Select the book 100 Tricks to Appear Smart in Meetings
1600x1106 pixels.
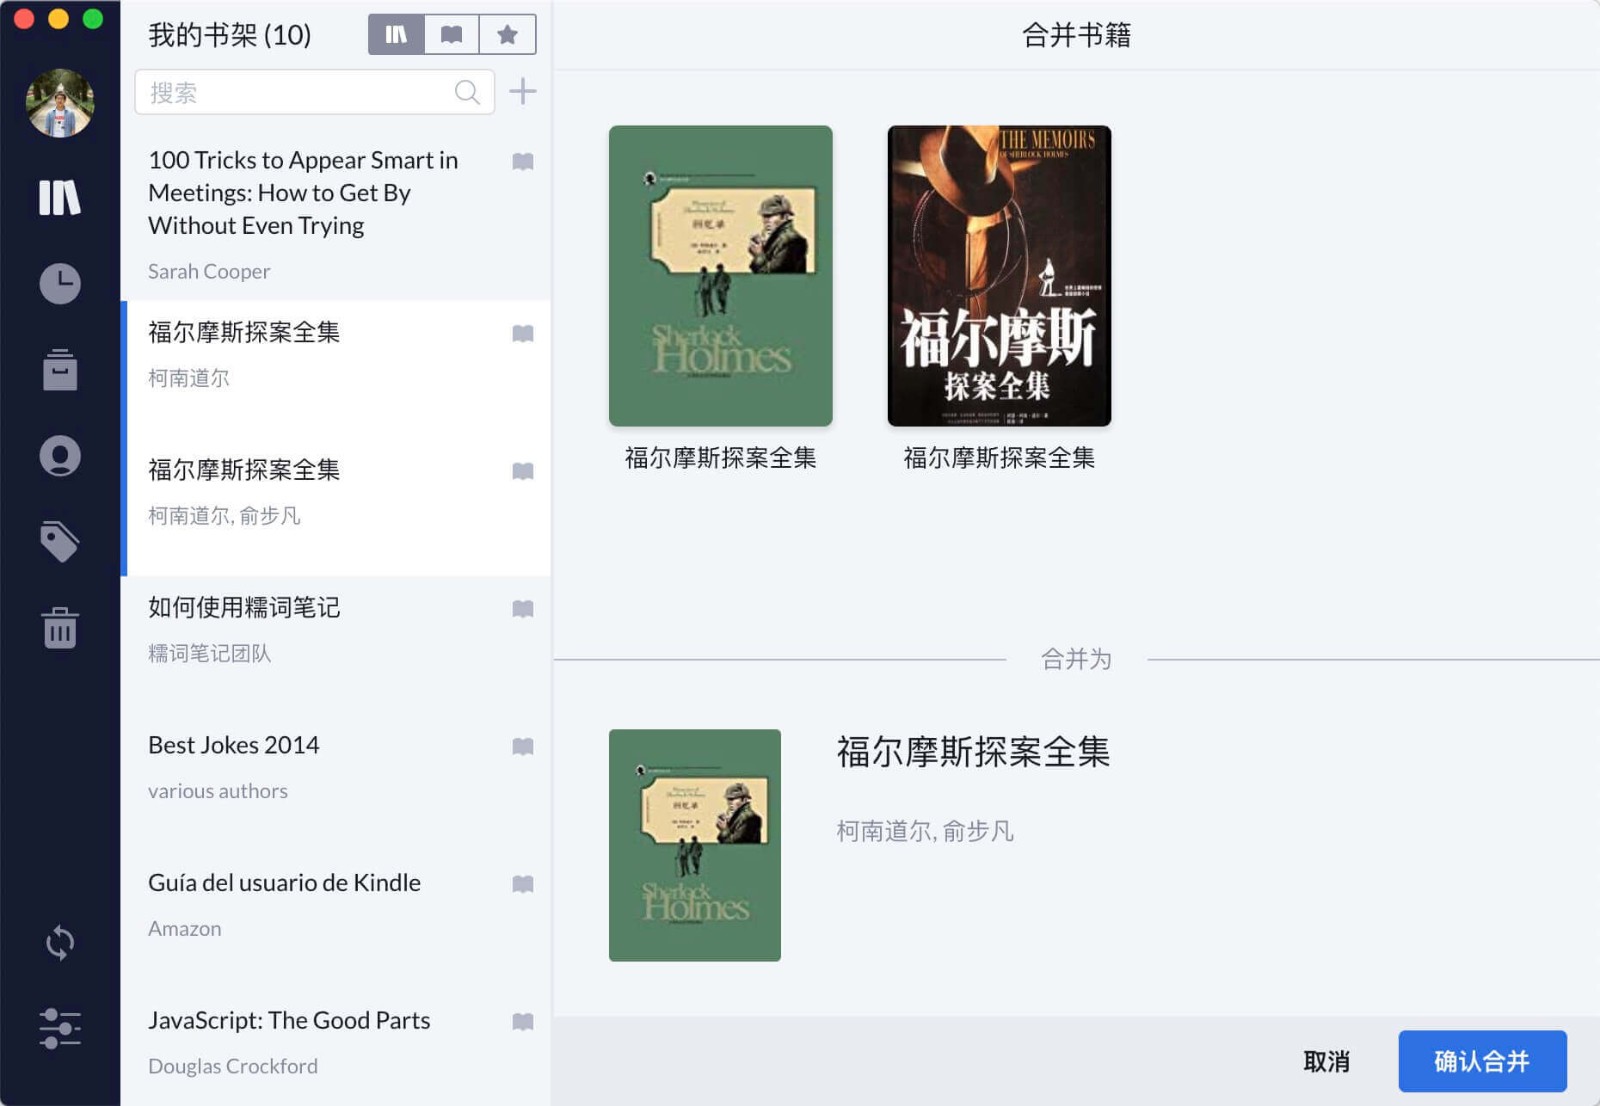pos(336,214)
